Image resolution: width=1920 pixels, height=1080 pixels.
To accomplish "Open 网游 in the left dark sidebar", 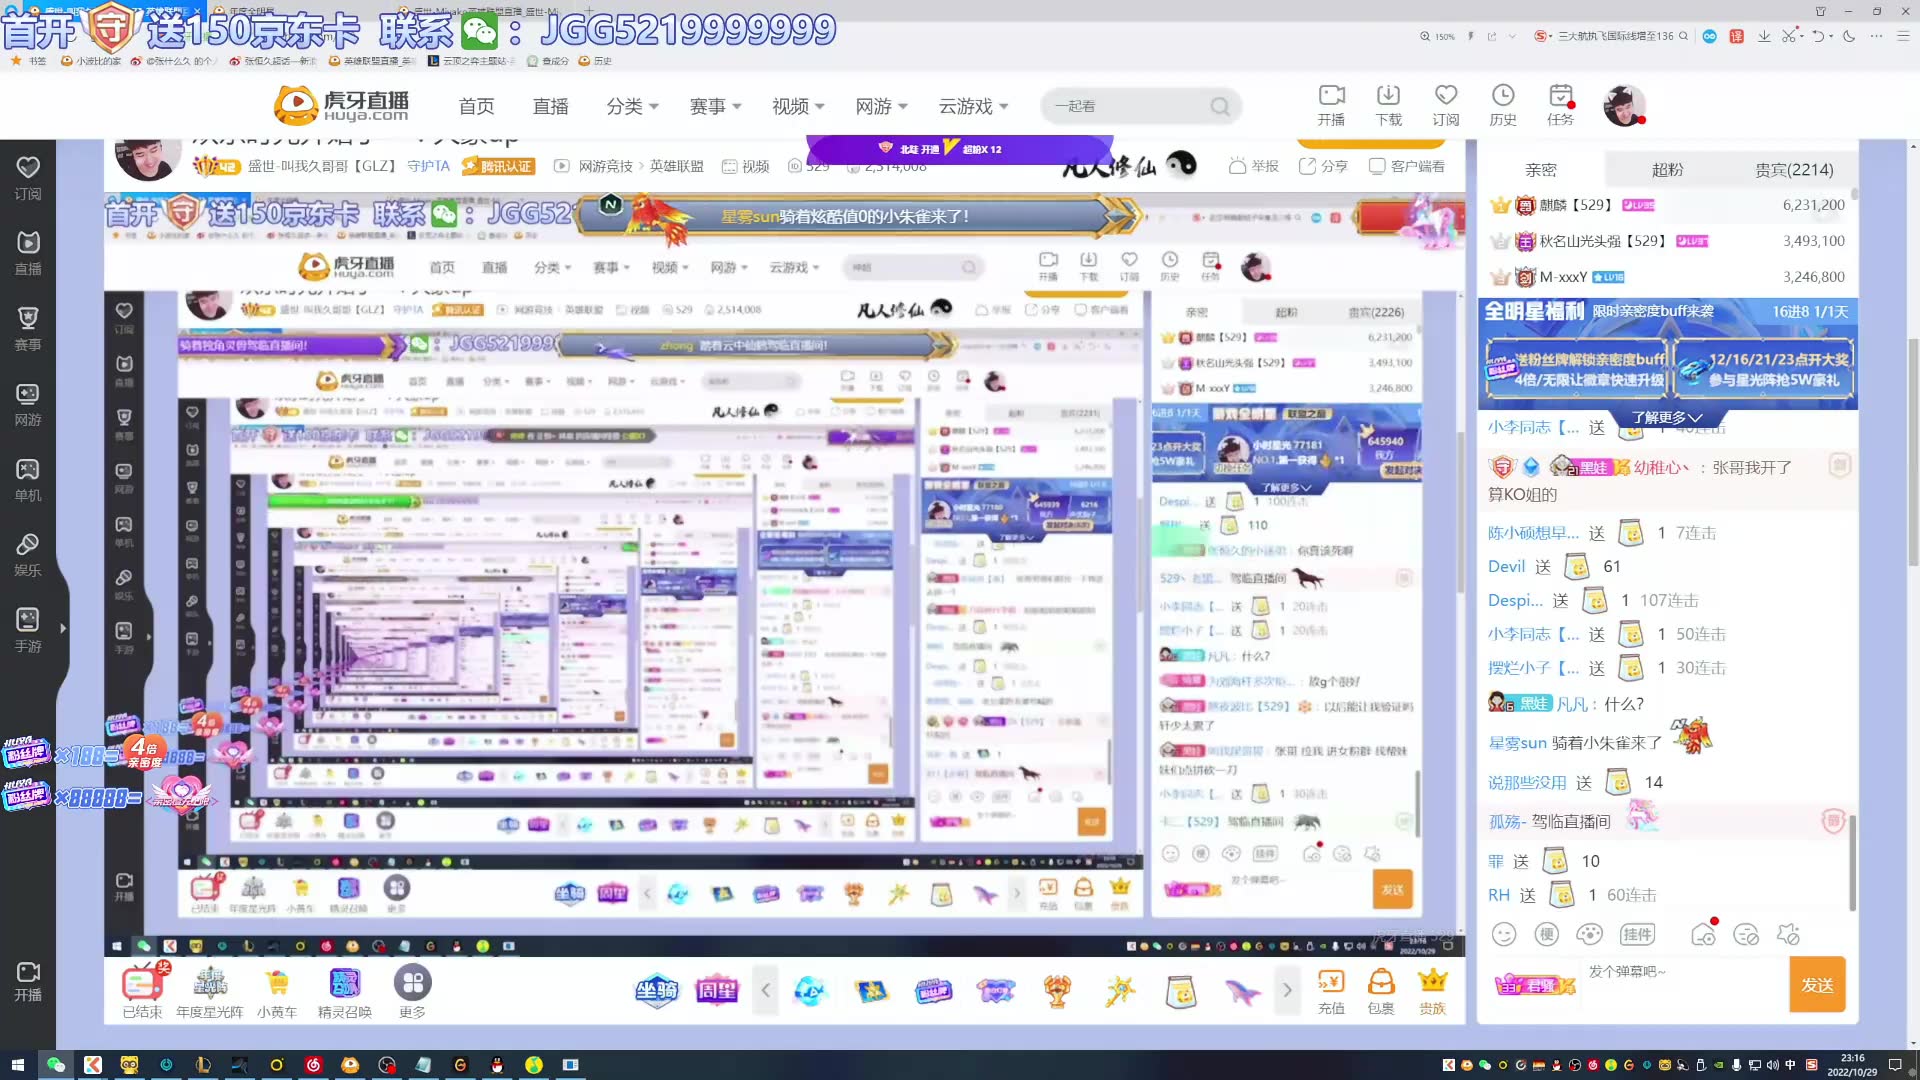I will coord(28,405).
